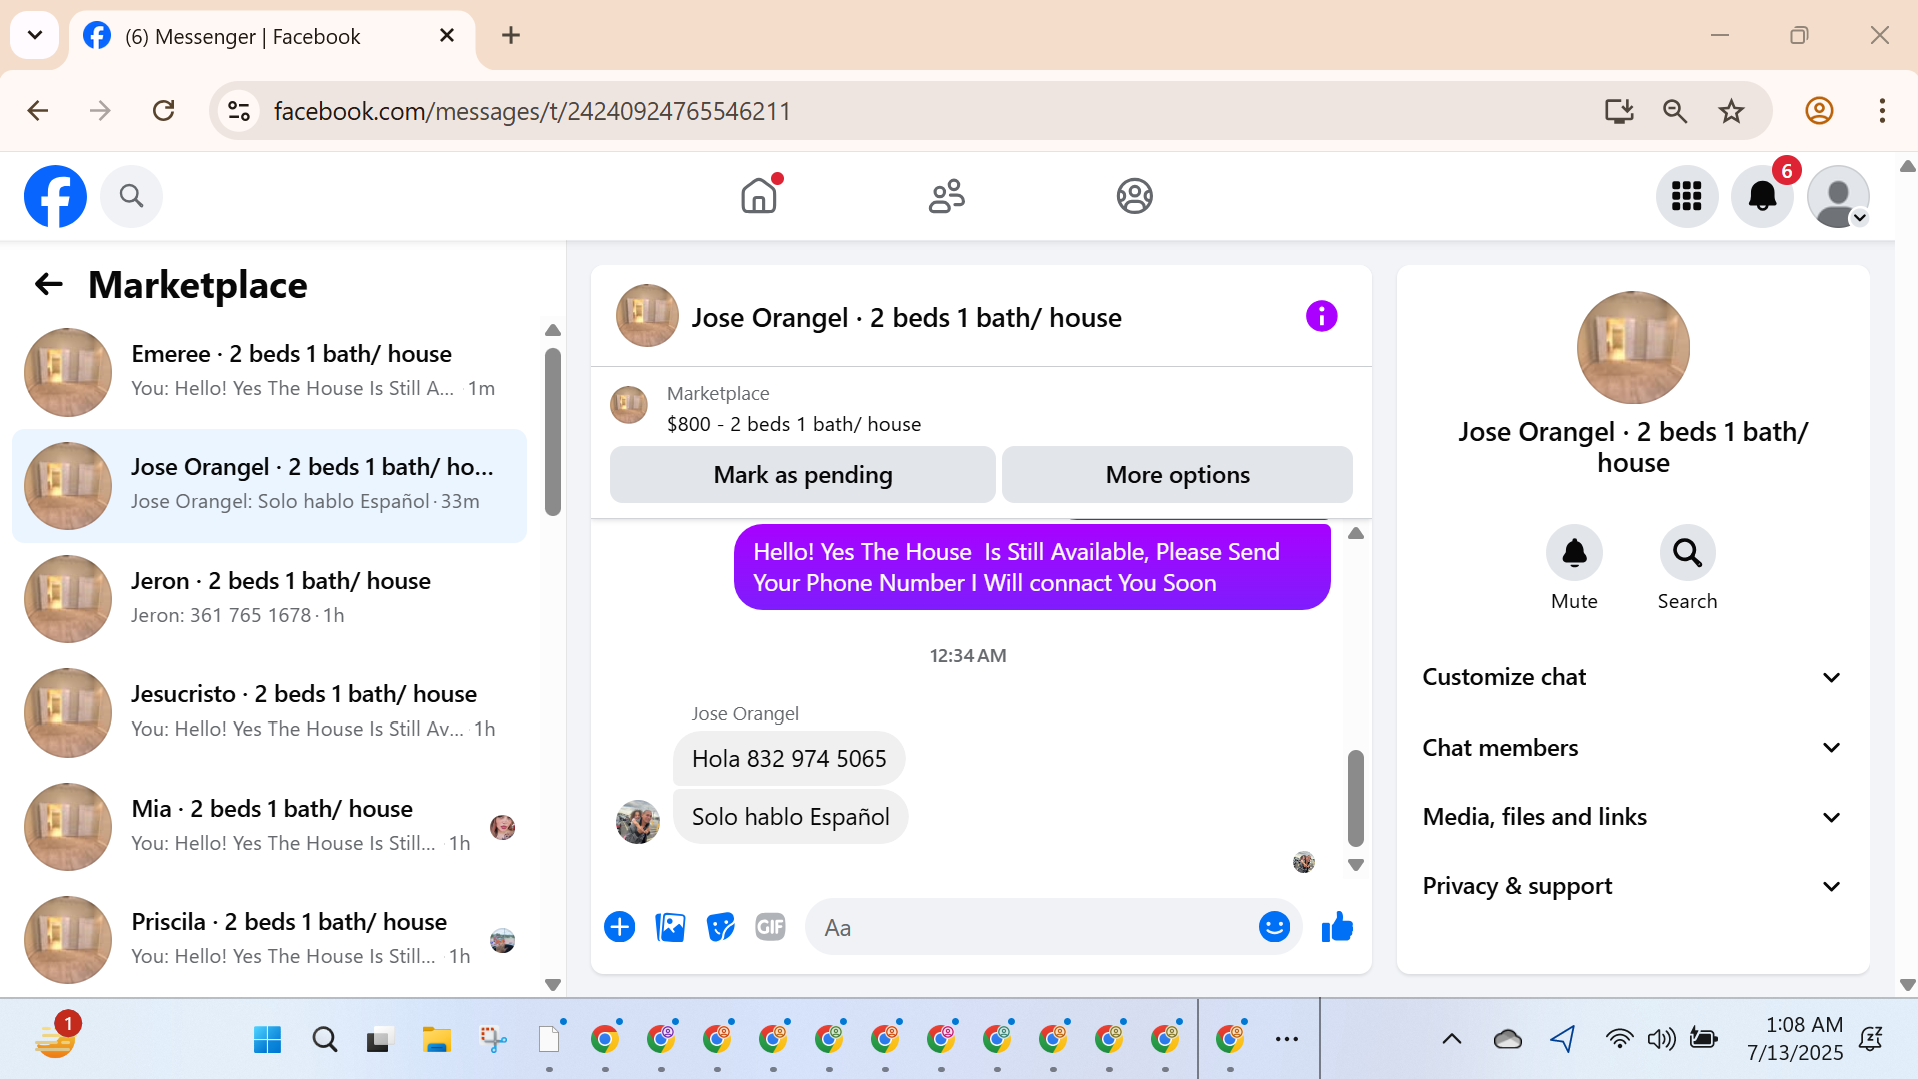
Task: Open taskbar overflow three dots
Action: click(1287, 1040)
